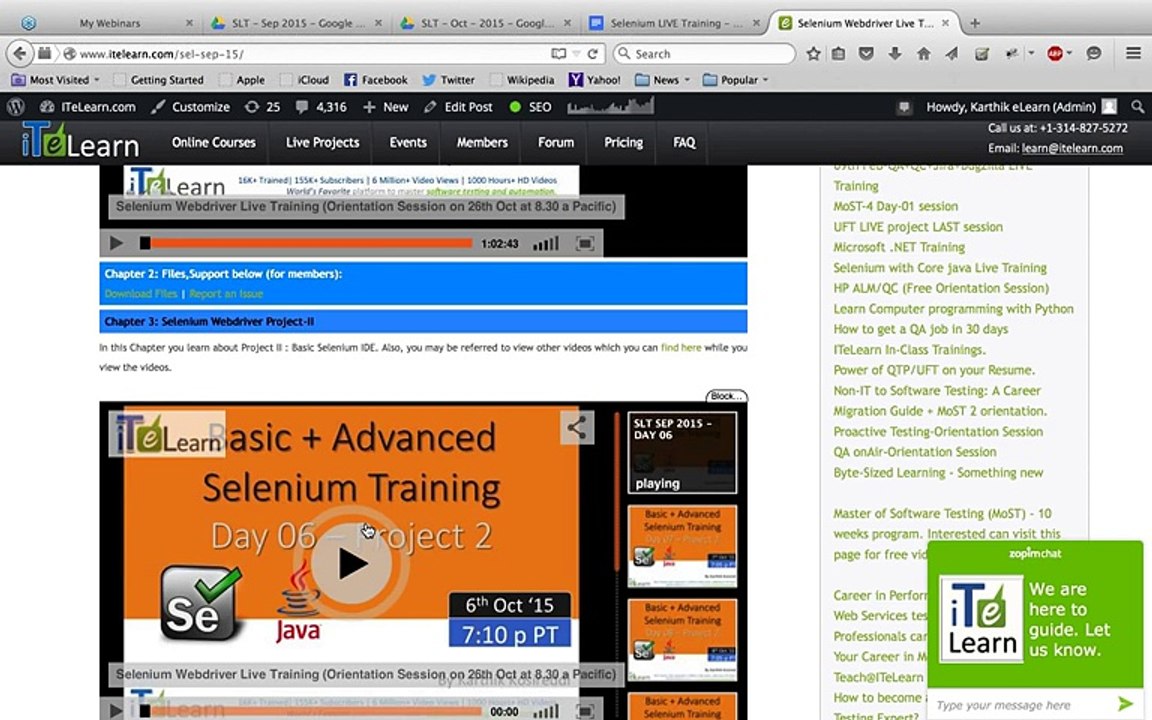Send chat message with arrow icon
1152x720 pixels.
point(1126,704)
